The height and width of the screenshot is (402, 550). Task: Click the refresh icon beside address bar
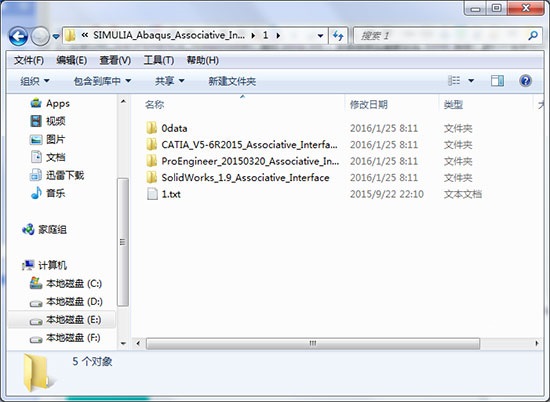[338, 35]
